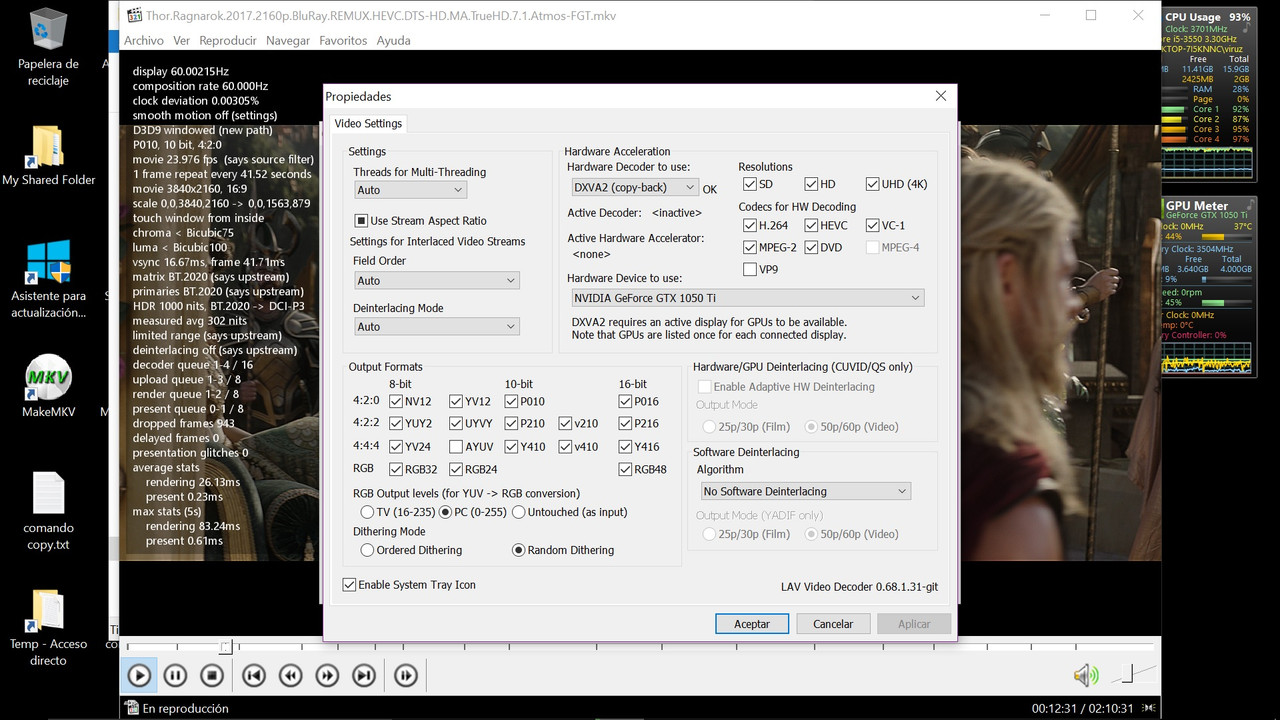Click the frame step button
This screenshot has height=720, width=1280.
(x=405, y=676)
